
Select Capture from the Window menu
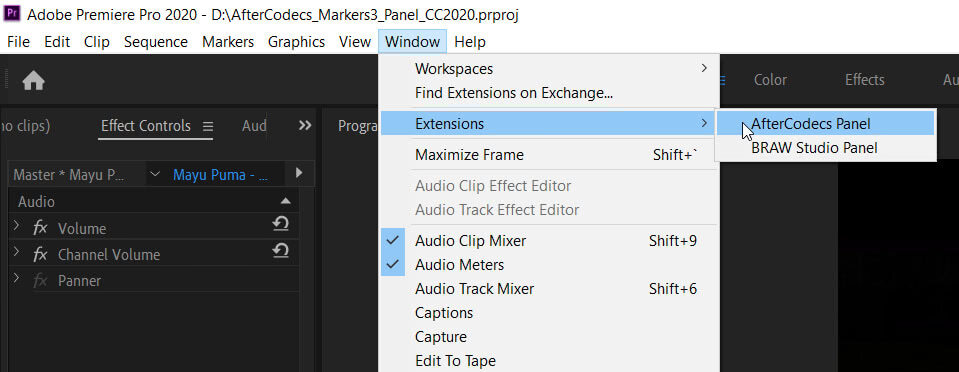pos(549,337)
